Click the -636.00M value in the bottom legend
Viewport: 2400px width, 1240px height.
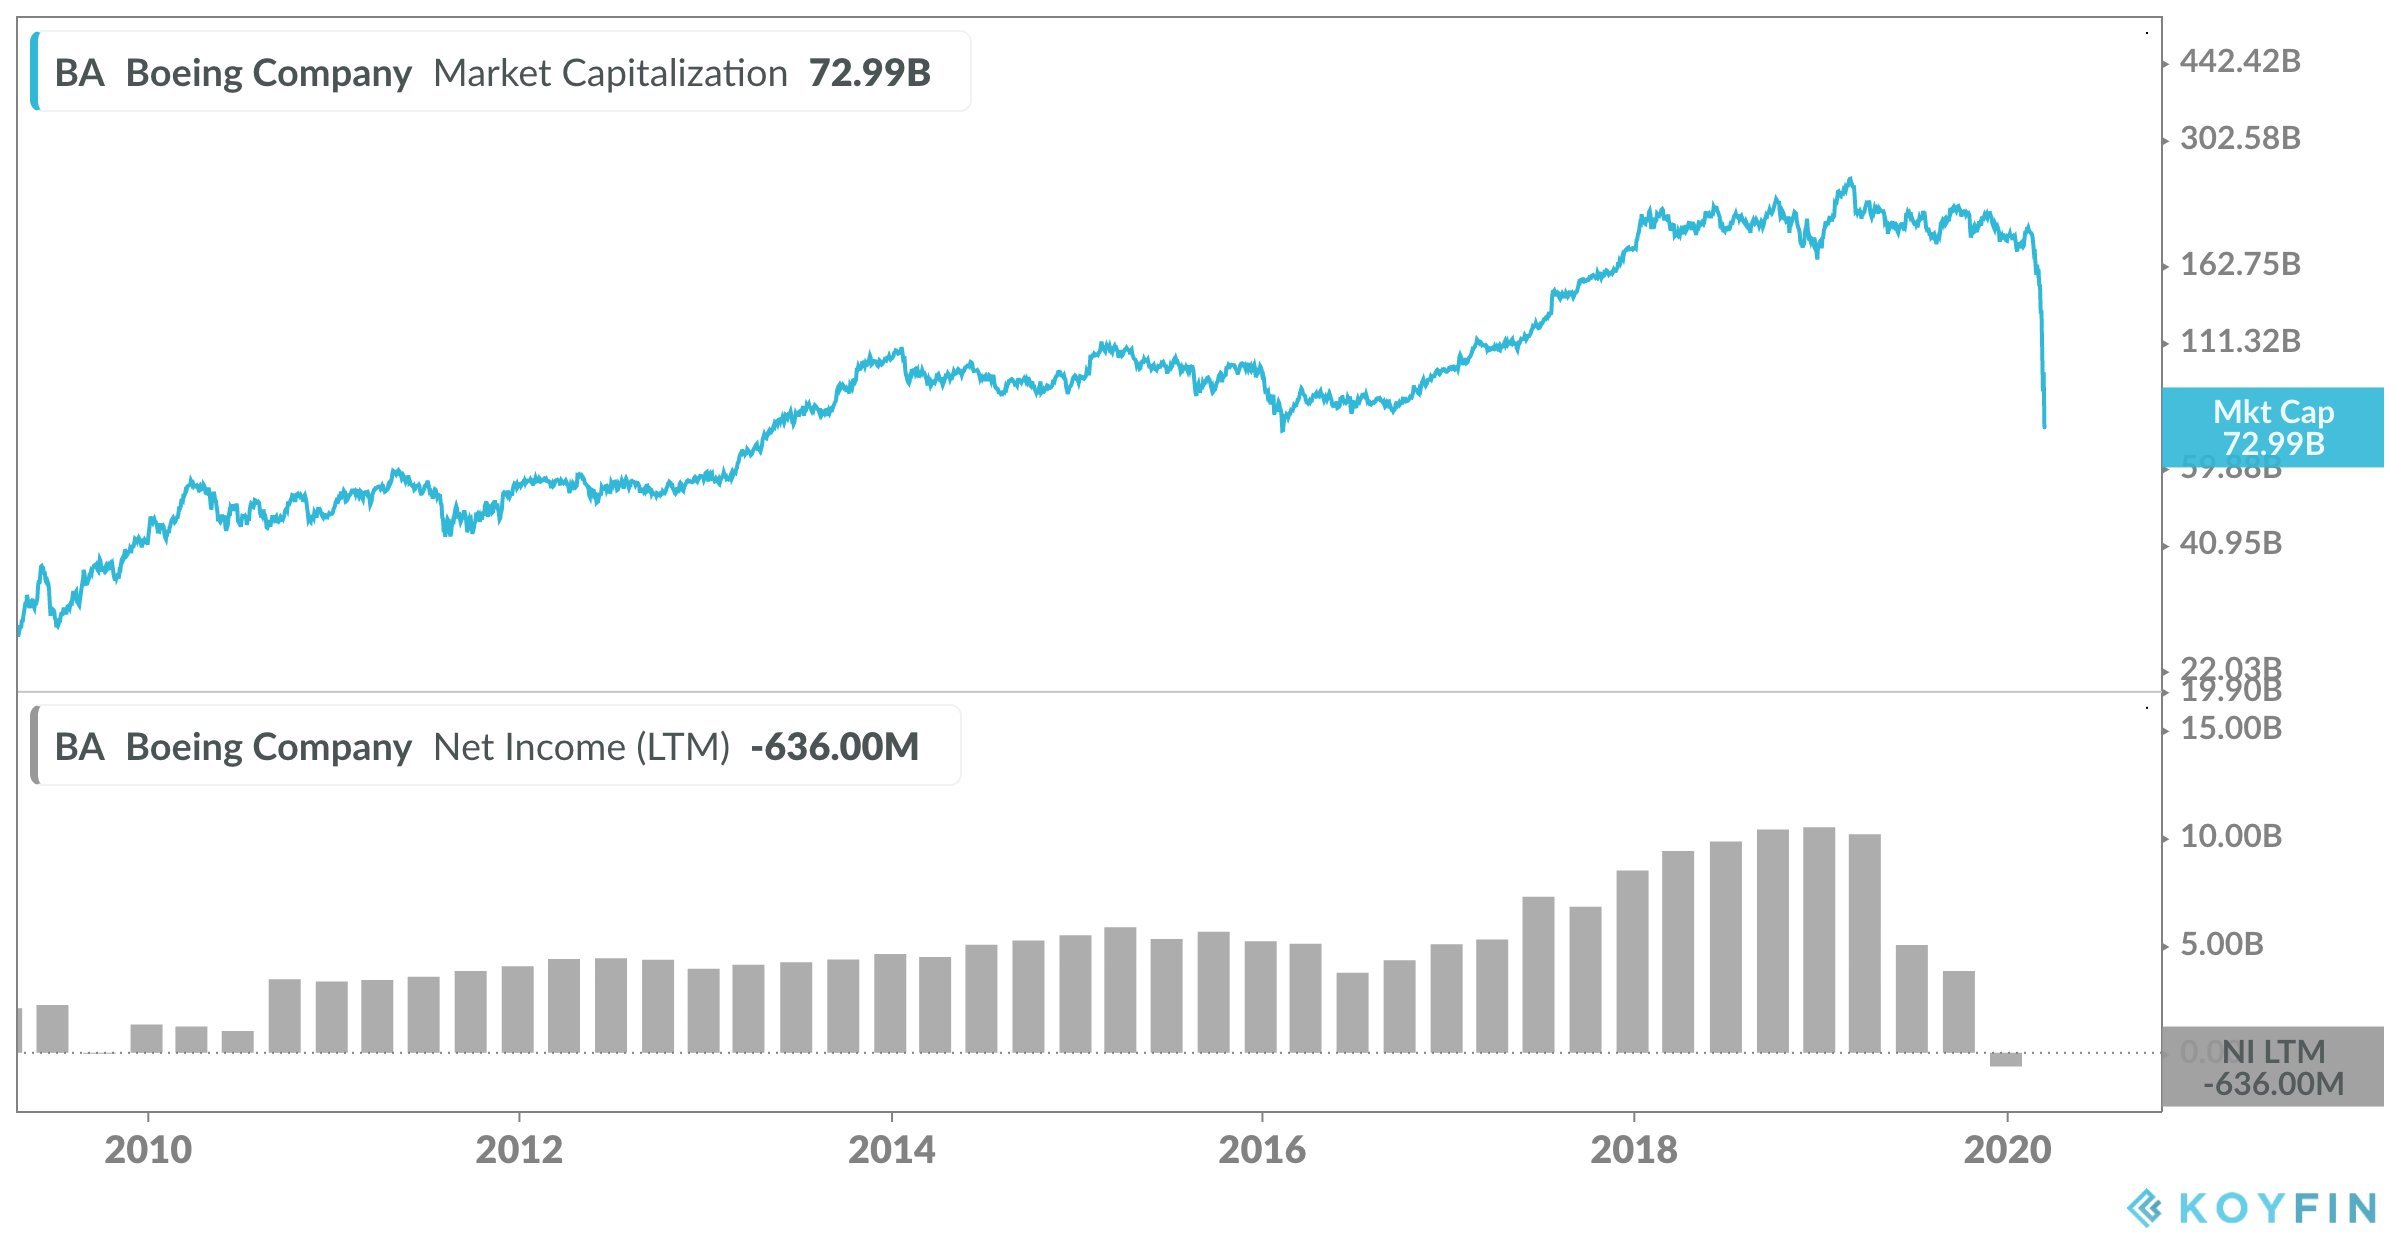pos(834,747)
